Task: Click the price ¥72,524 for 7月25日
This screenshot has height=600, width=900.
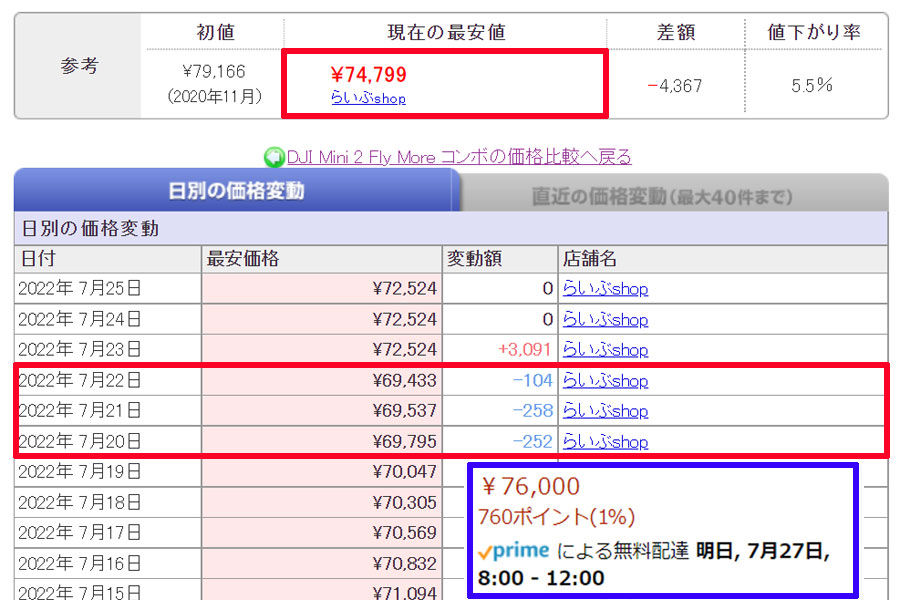Action: pyautogui.click(x=405, y=288)
